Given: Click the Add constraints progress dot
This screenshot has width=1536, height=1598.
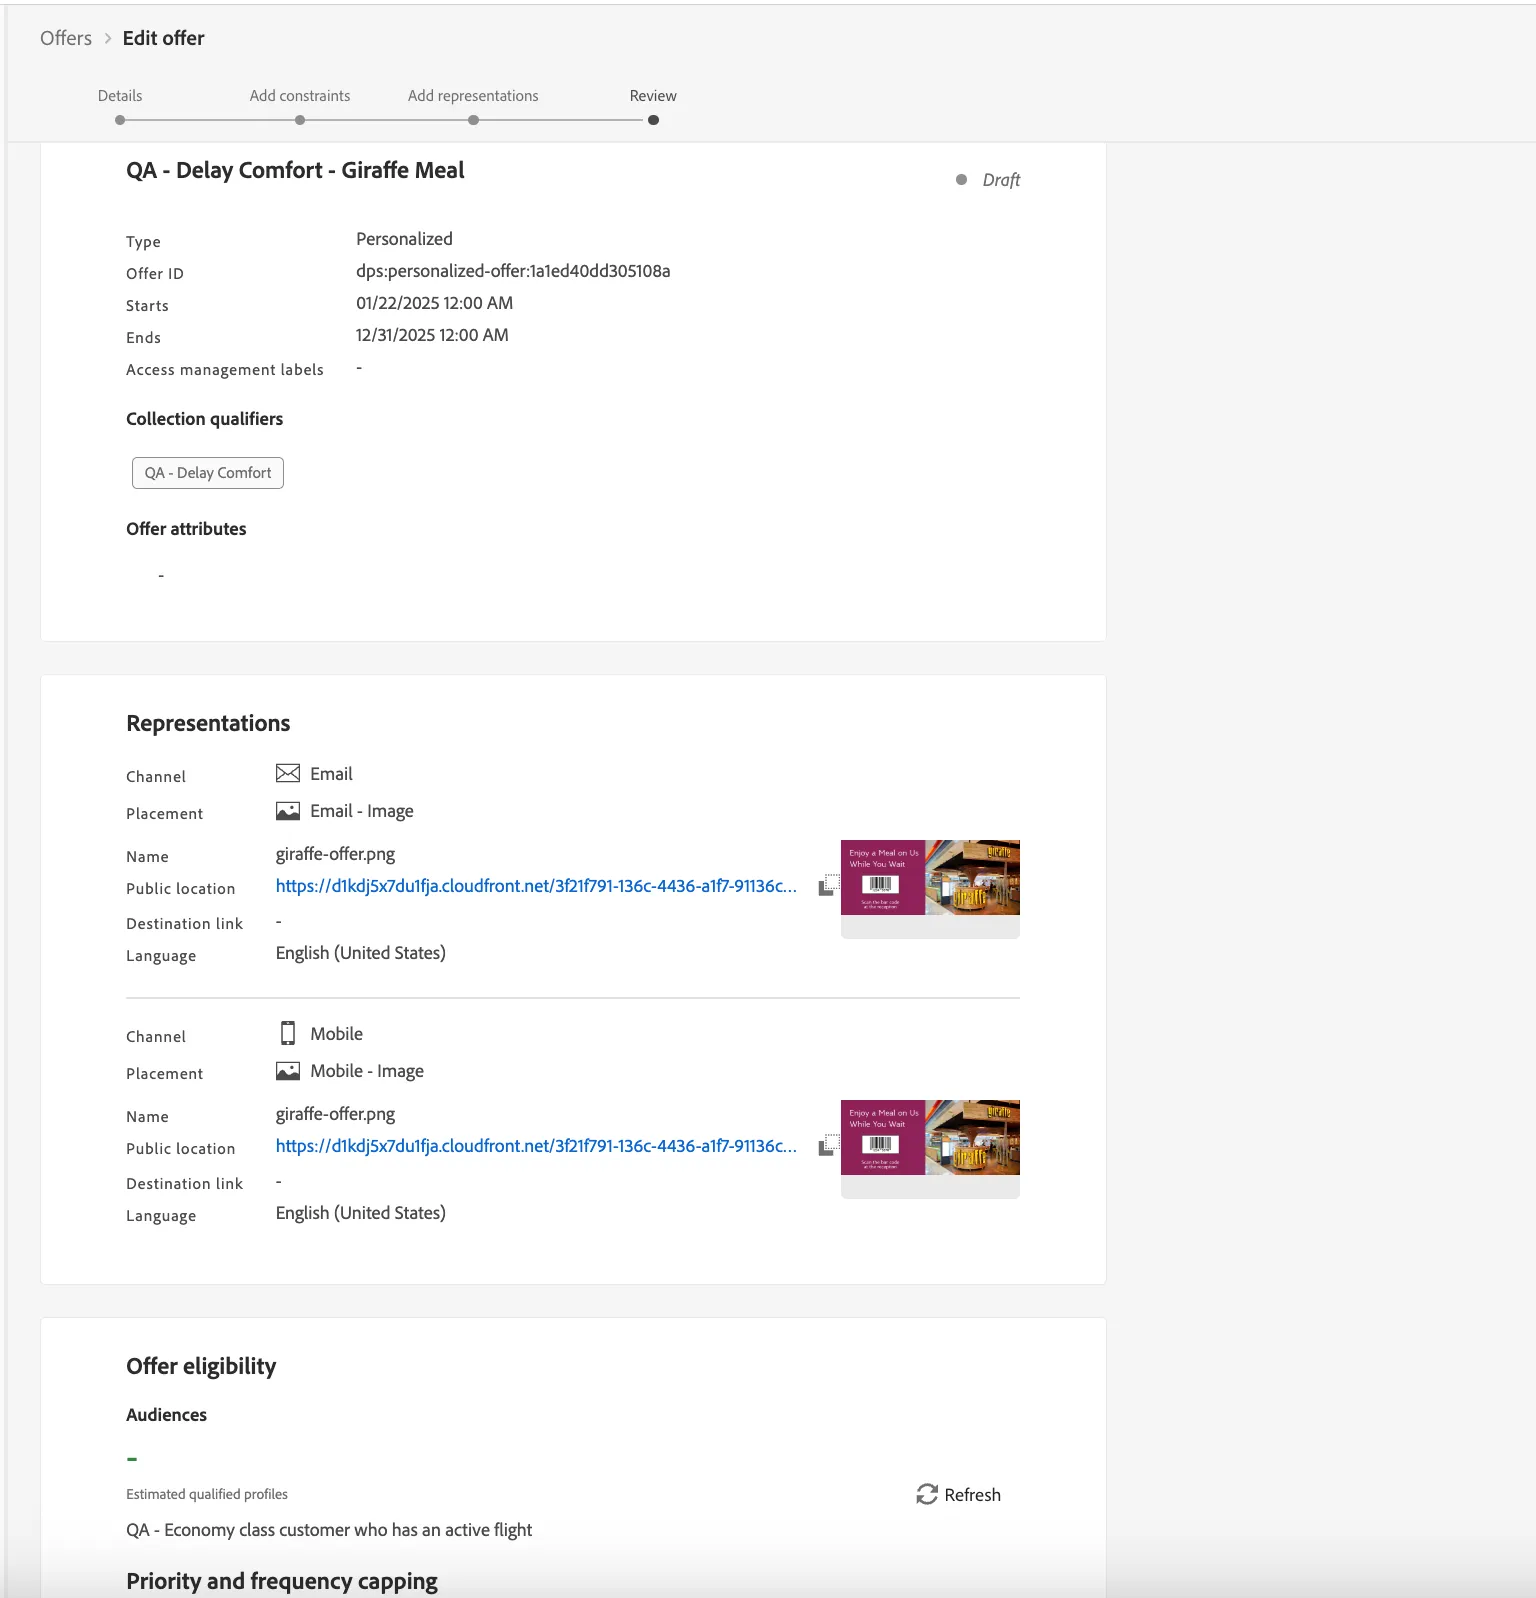Looking at the screenshot, I should pos(300,120).
